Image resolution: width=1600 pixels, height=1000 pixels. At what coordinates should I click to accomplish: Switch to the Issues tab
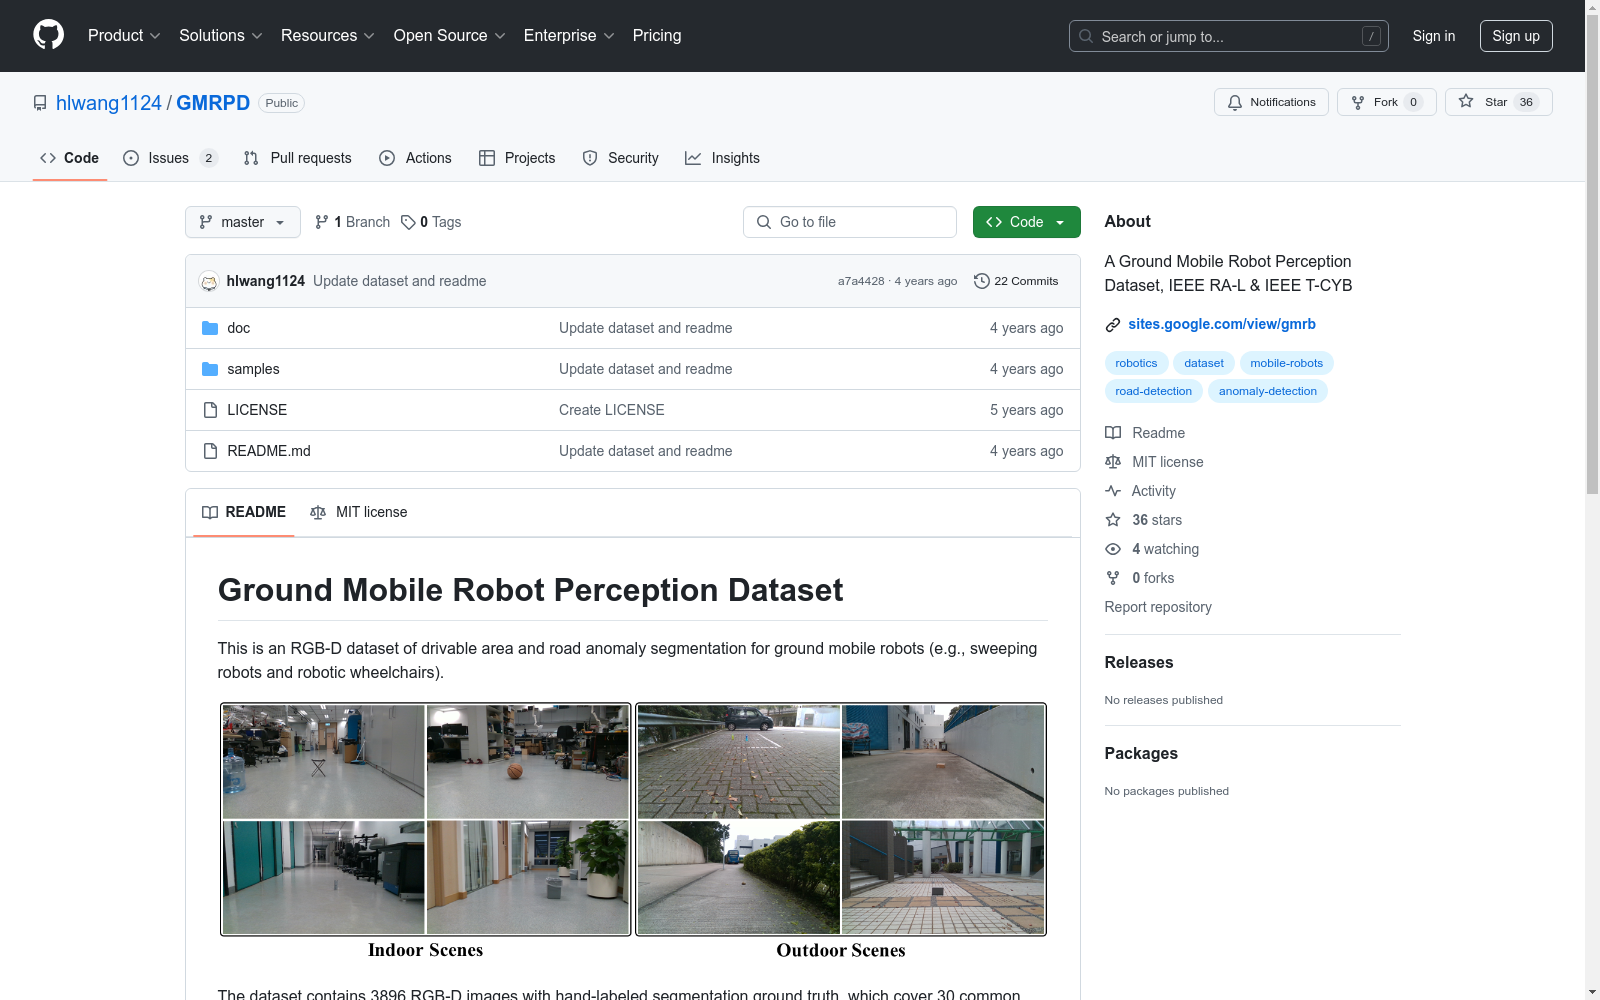click(166, 158)
